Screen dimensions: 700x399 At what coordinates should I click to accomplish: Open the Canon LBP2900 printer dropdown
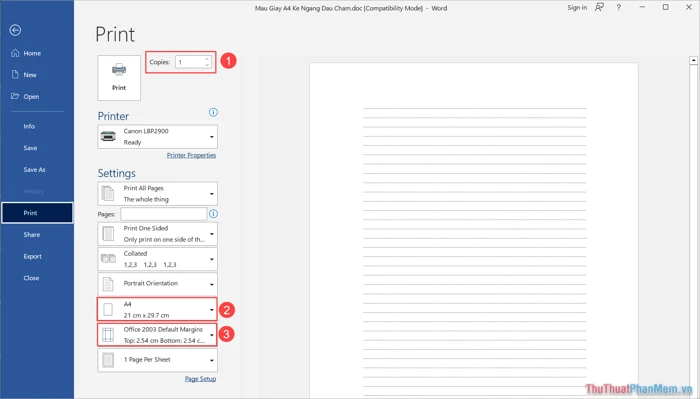click(x=158, y=137)
